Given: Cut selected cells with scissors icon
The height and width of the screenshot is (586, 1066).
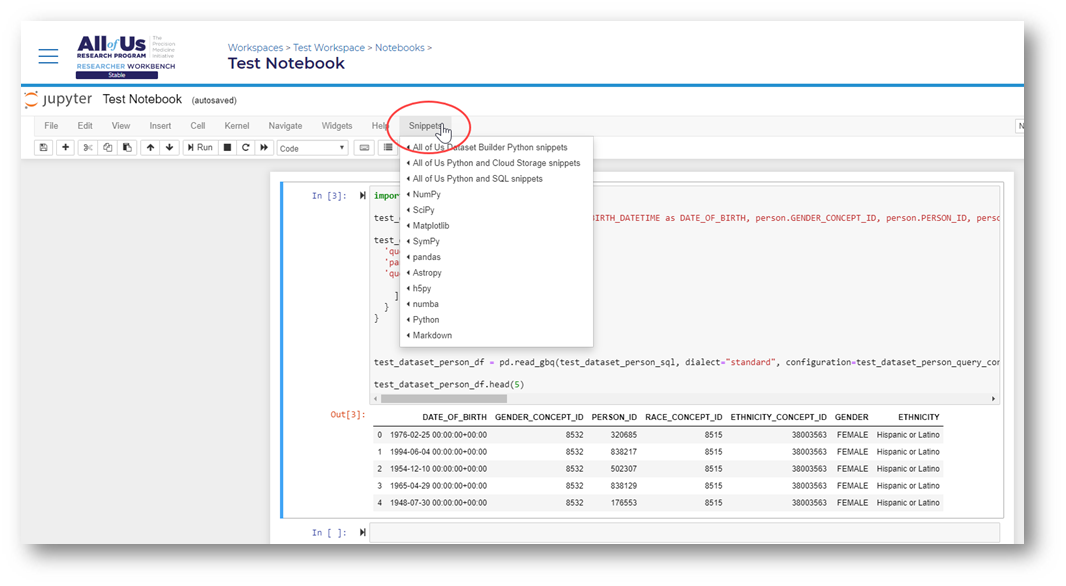Looking at the screenshot, I should coord(88,148).
